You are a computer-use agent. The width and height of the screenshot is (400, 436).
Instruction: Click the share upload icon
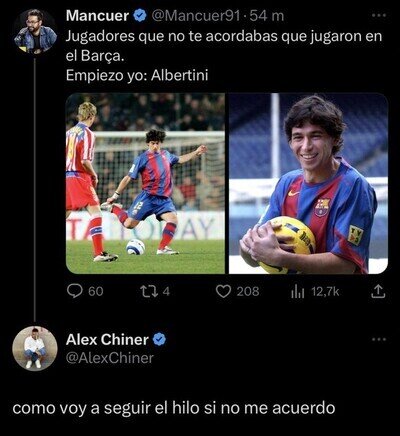tap(378, 291)
